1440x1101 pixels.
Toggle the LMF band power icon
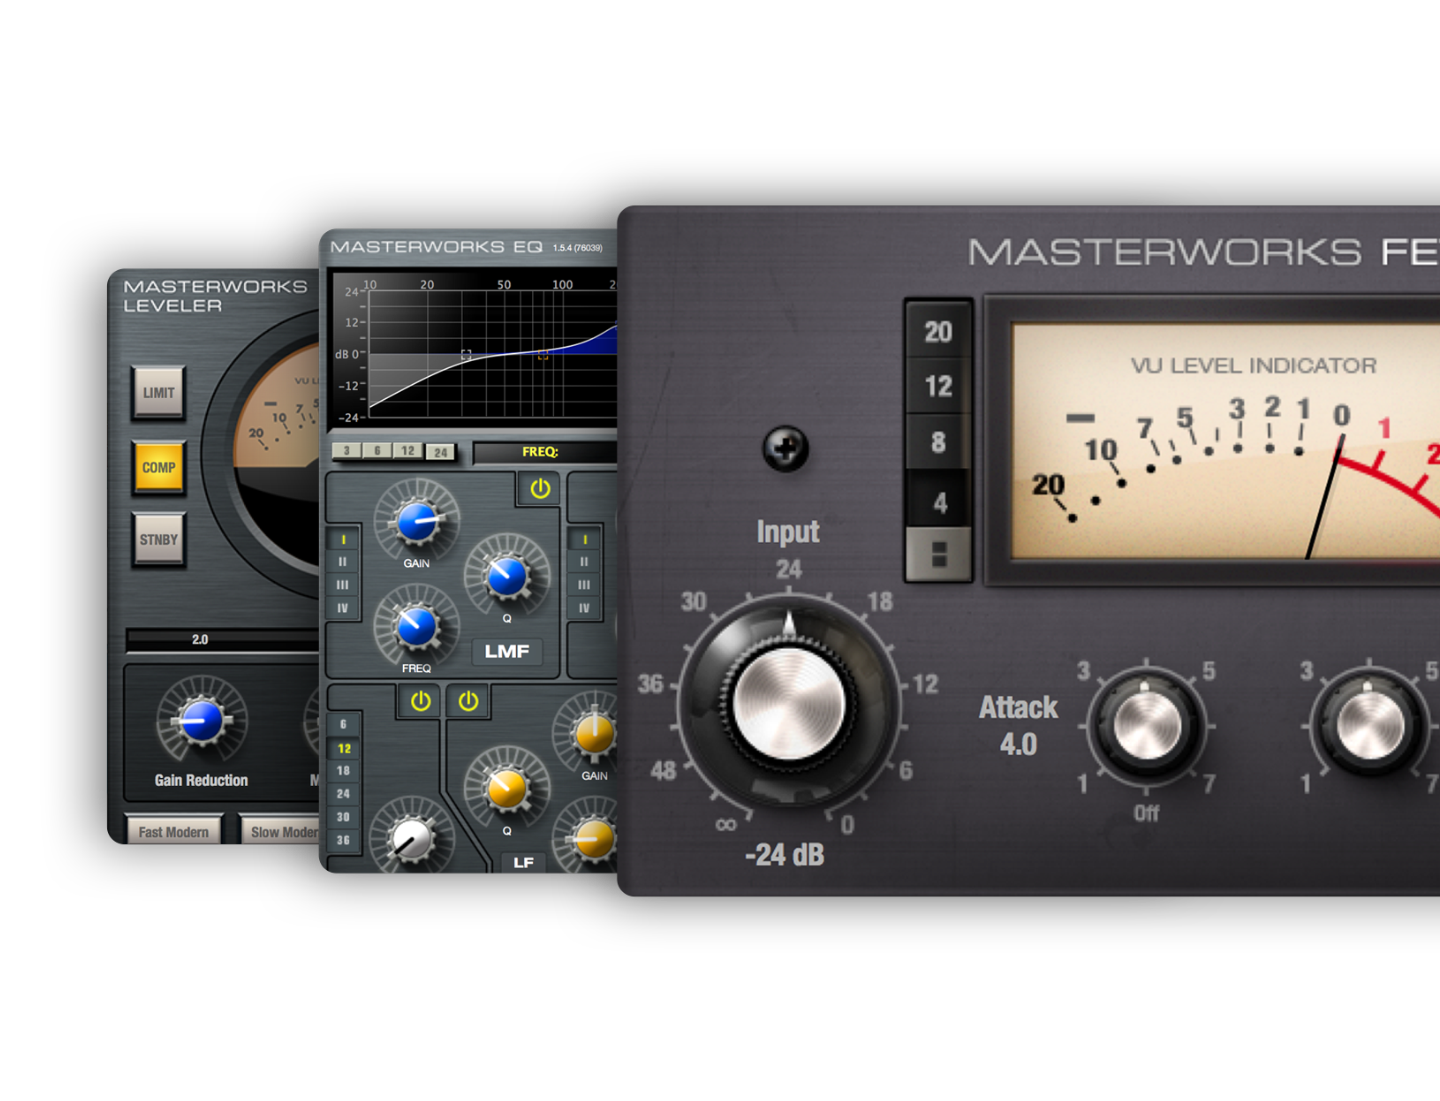tap(540, 489)
